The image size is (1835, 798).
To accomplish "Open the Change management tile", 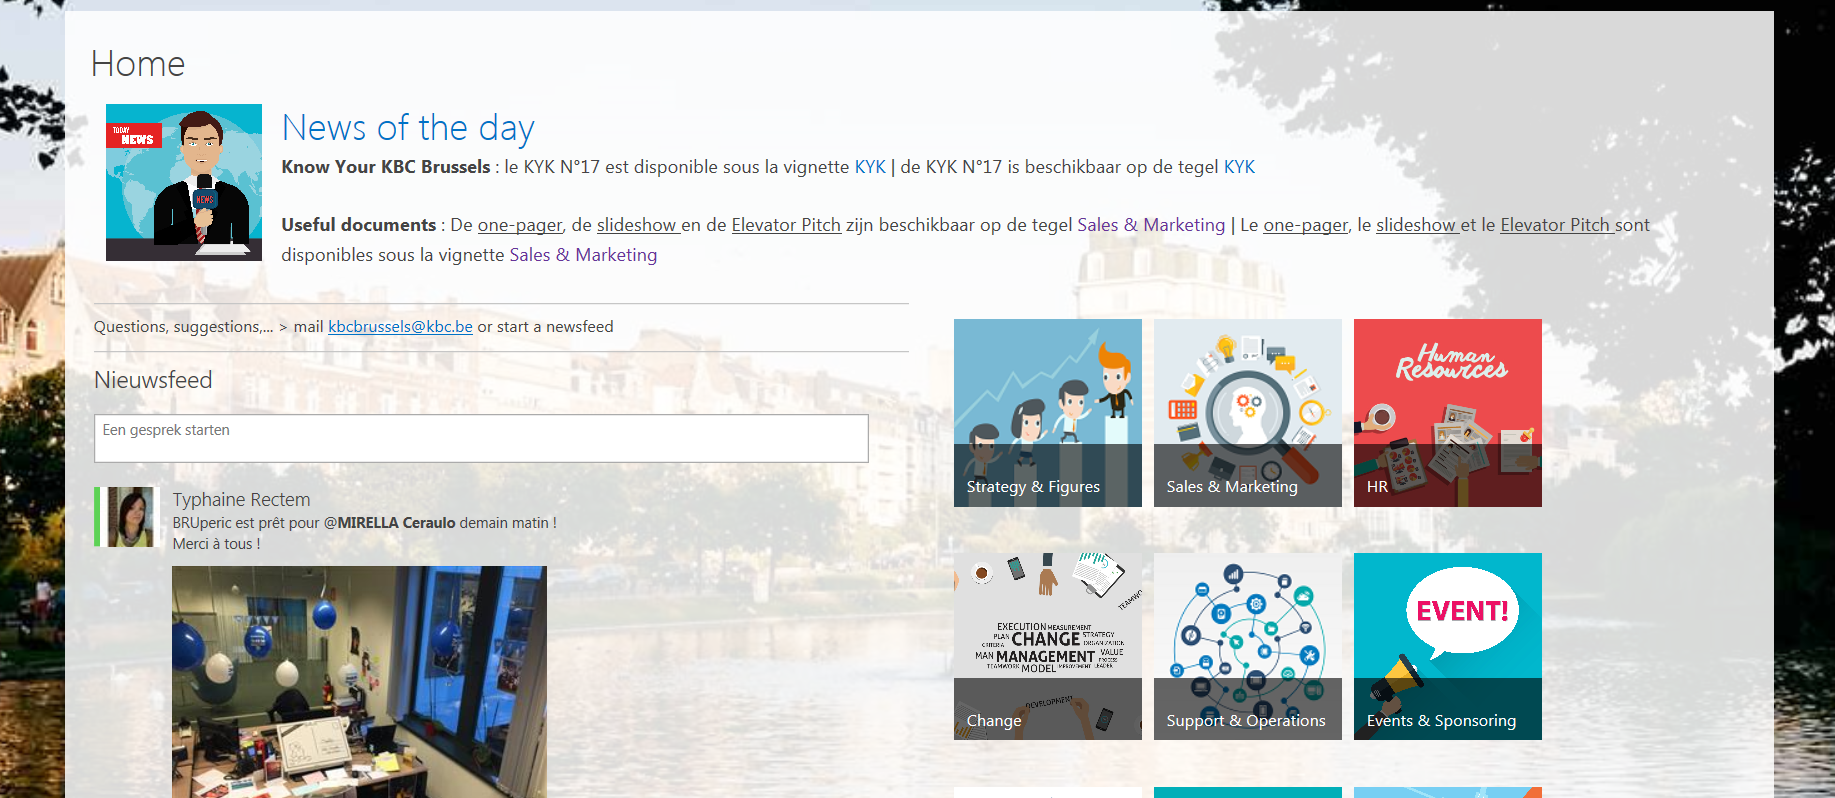I will coord(1047,646).
